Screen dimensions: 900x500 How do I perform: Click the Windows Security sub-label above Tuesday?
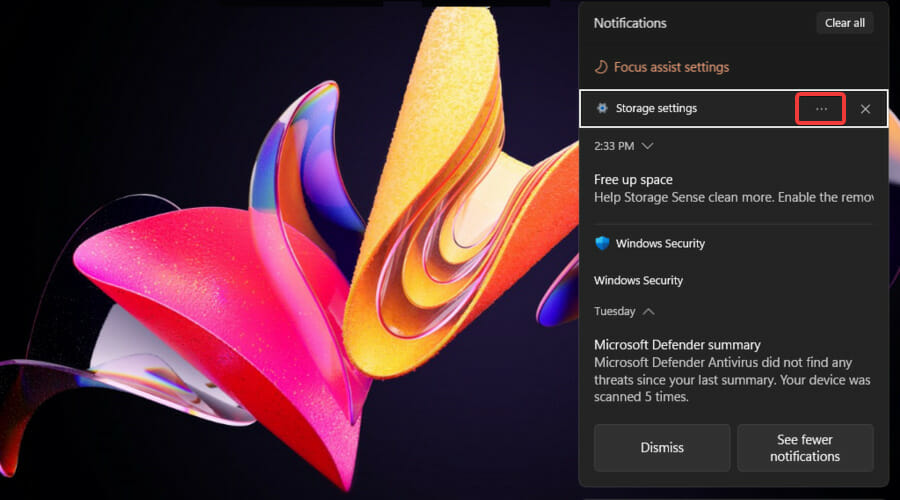(638, 281)
